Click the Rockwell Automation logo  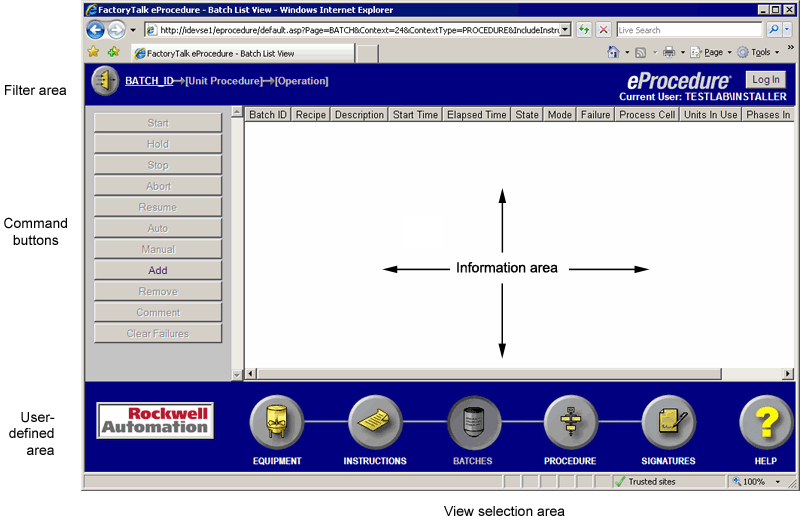point(155,421)
